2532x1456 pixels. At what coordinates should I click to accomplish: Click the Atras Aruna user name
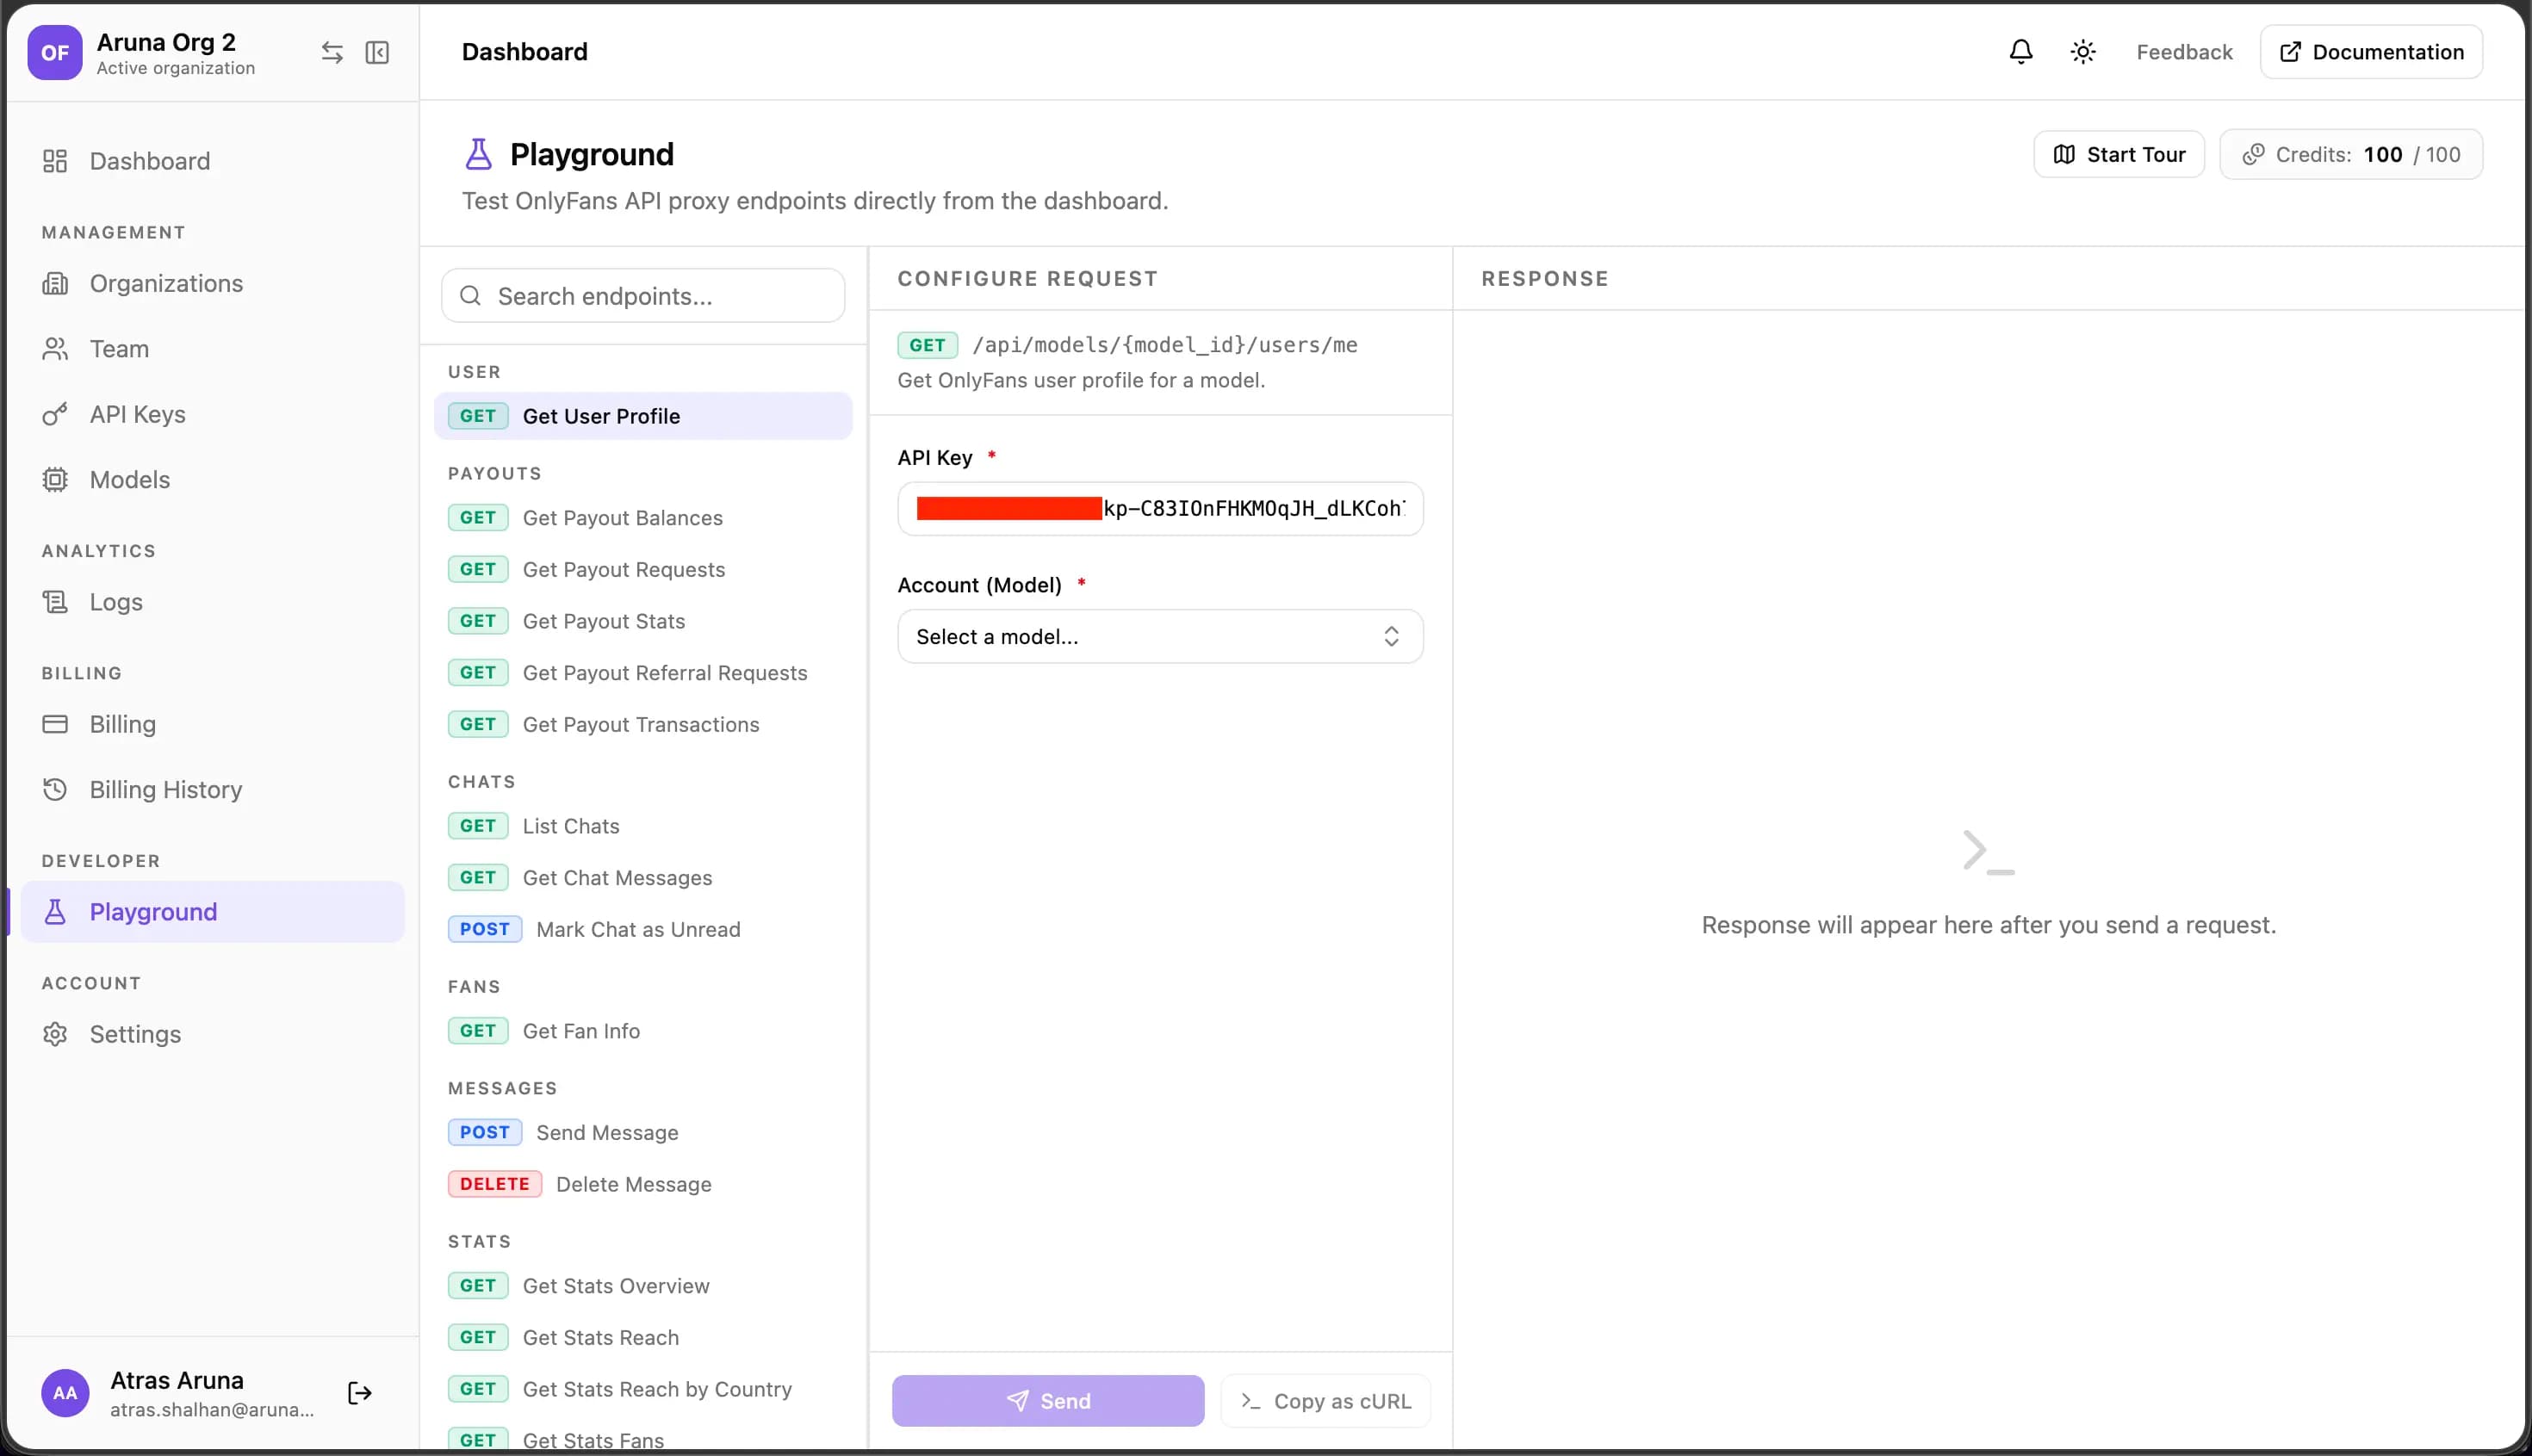coord(177,1380)
